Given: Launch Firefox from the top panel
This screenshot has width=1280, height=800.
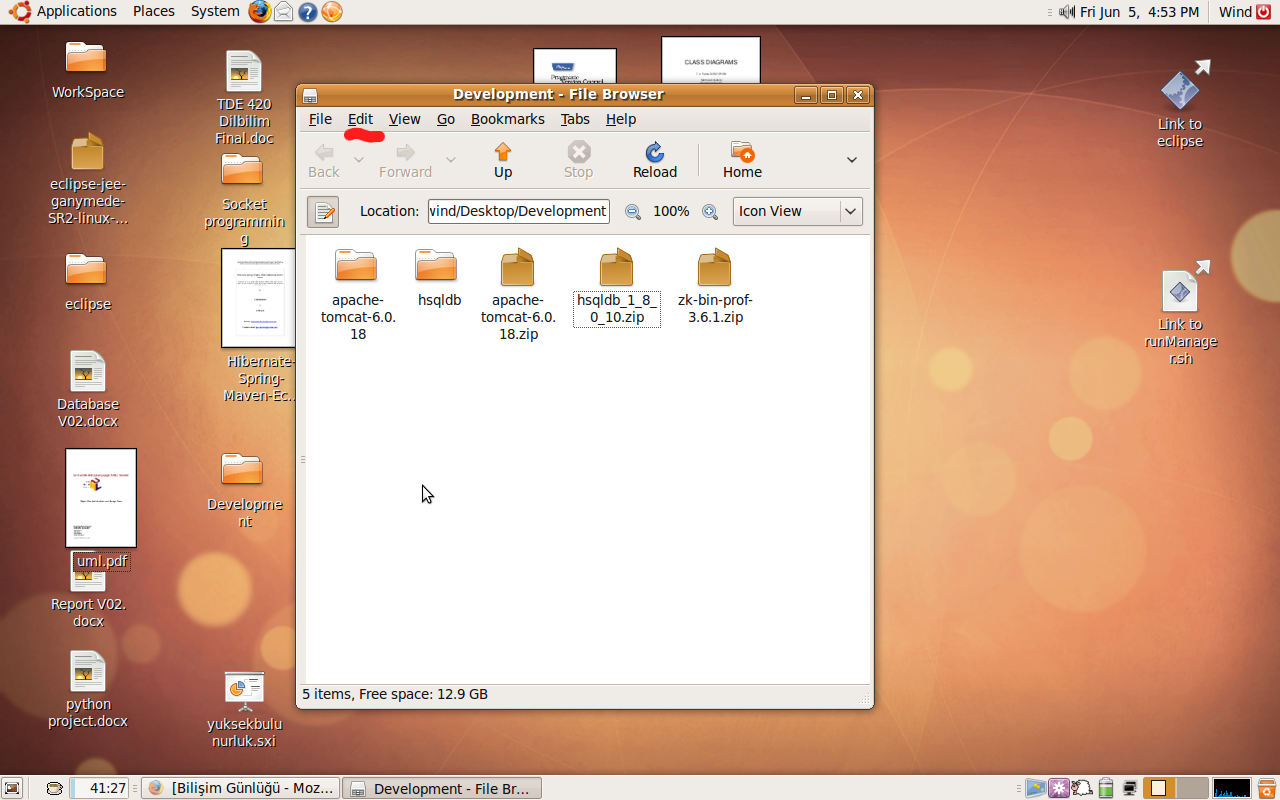Looking at the screenshot, I should pos(259,11).
